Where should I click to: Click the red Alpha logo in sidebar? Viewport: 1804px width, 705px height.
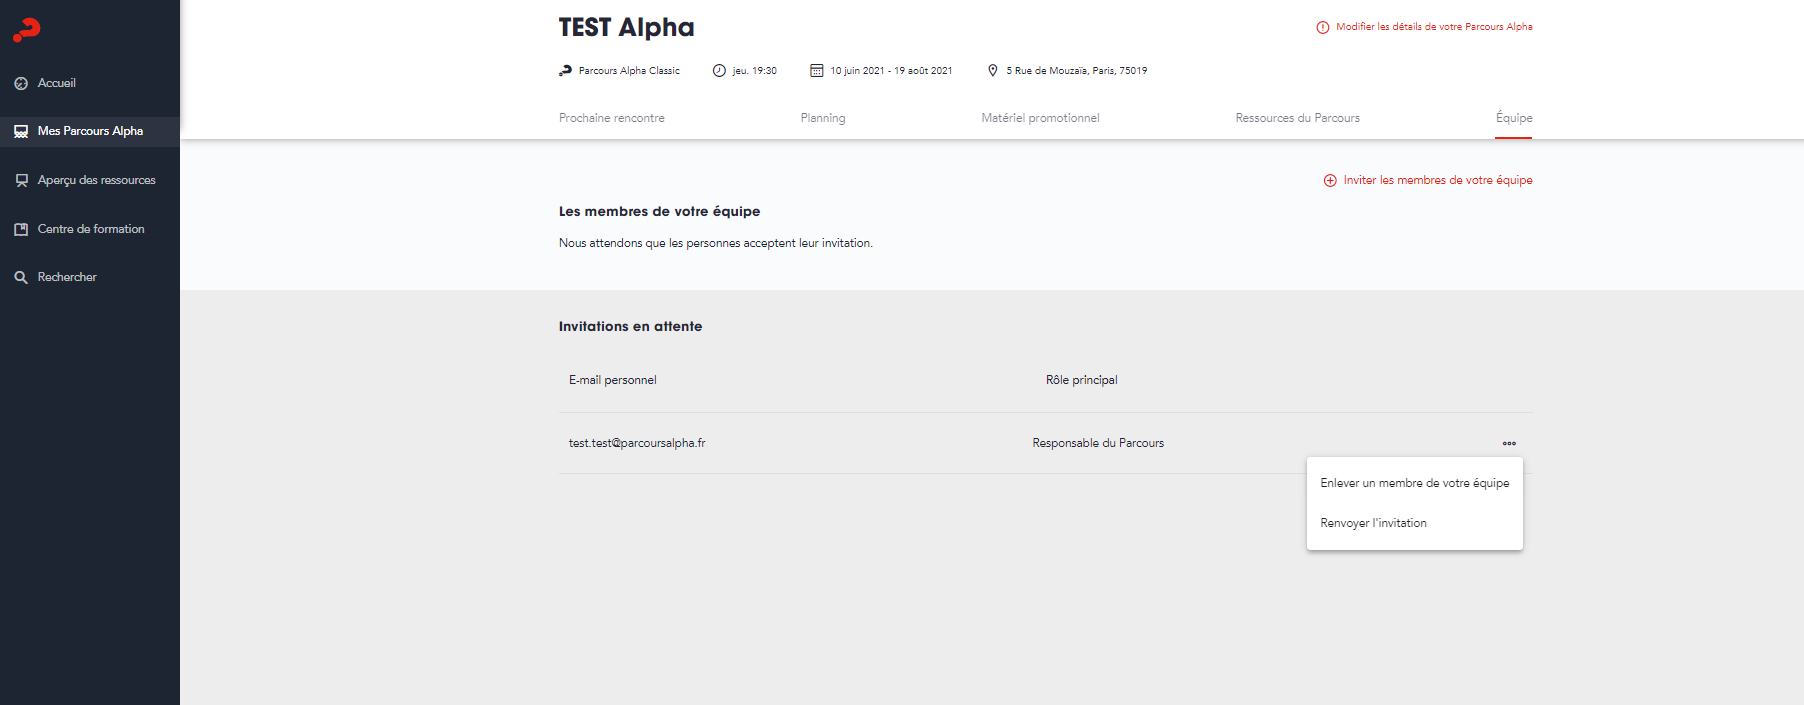tap(27, 30)
